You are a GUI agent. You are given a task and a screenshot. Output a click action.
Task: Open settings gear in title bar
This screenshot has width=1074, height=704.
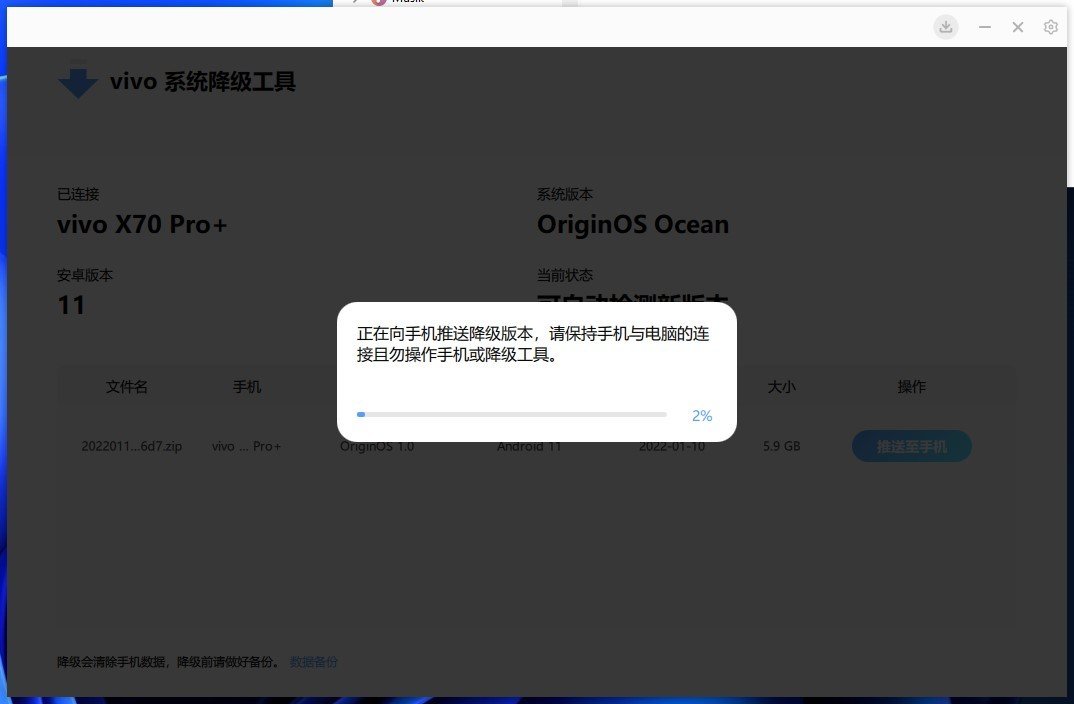click(1051, 27)
